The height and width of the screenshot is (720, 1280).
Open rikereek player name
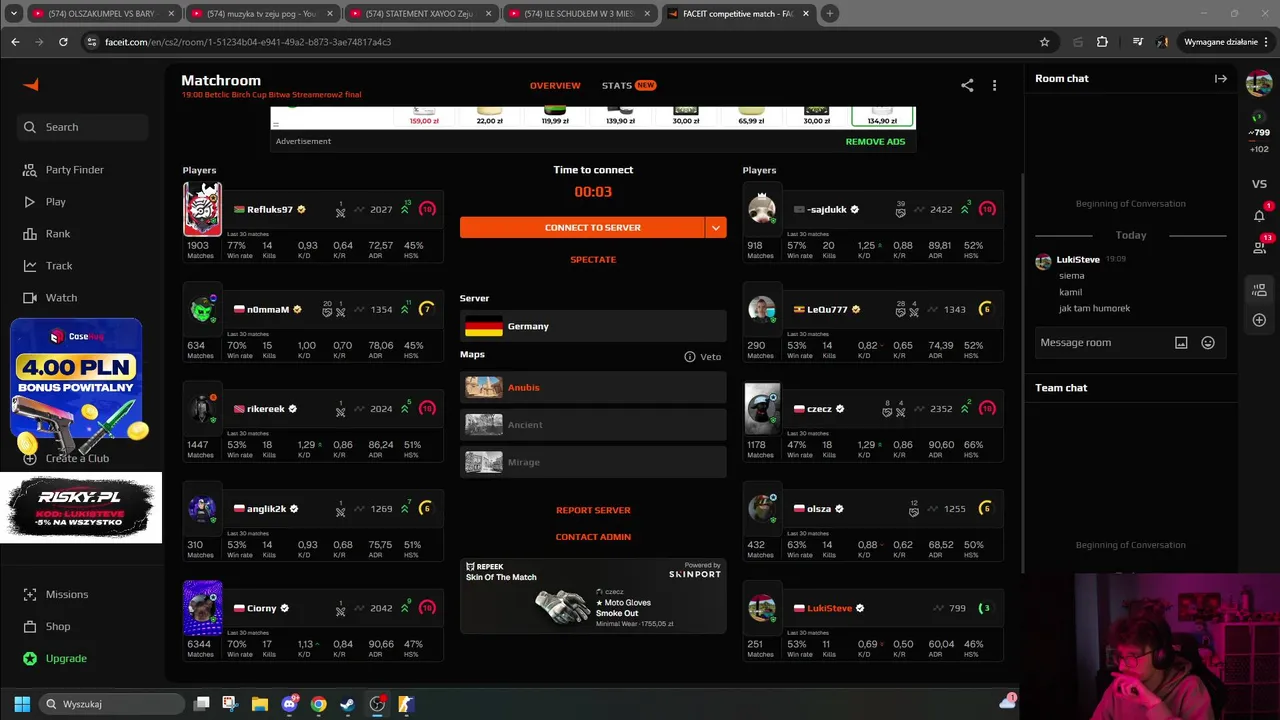266,409
